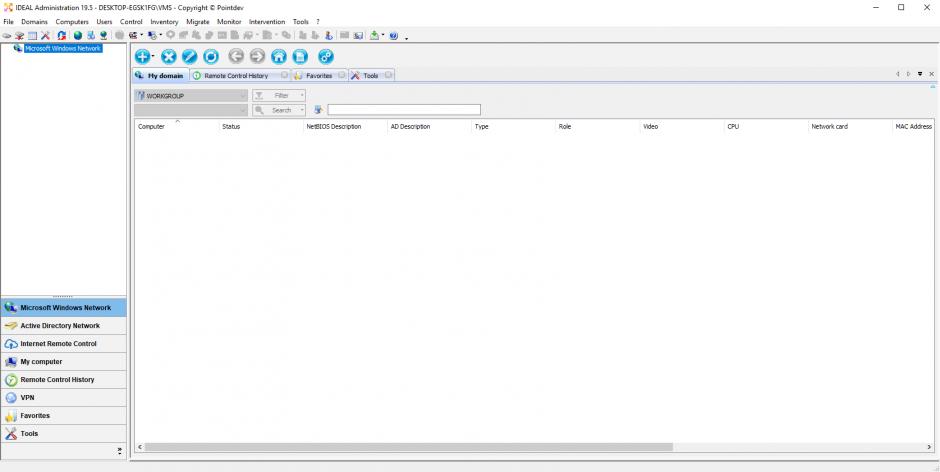Viewport: 940px width, 472px height.
Task: Click the blue document page button
Action: 300,56
